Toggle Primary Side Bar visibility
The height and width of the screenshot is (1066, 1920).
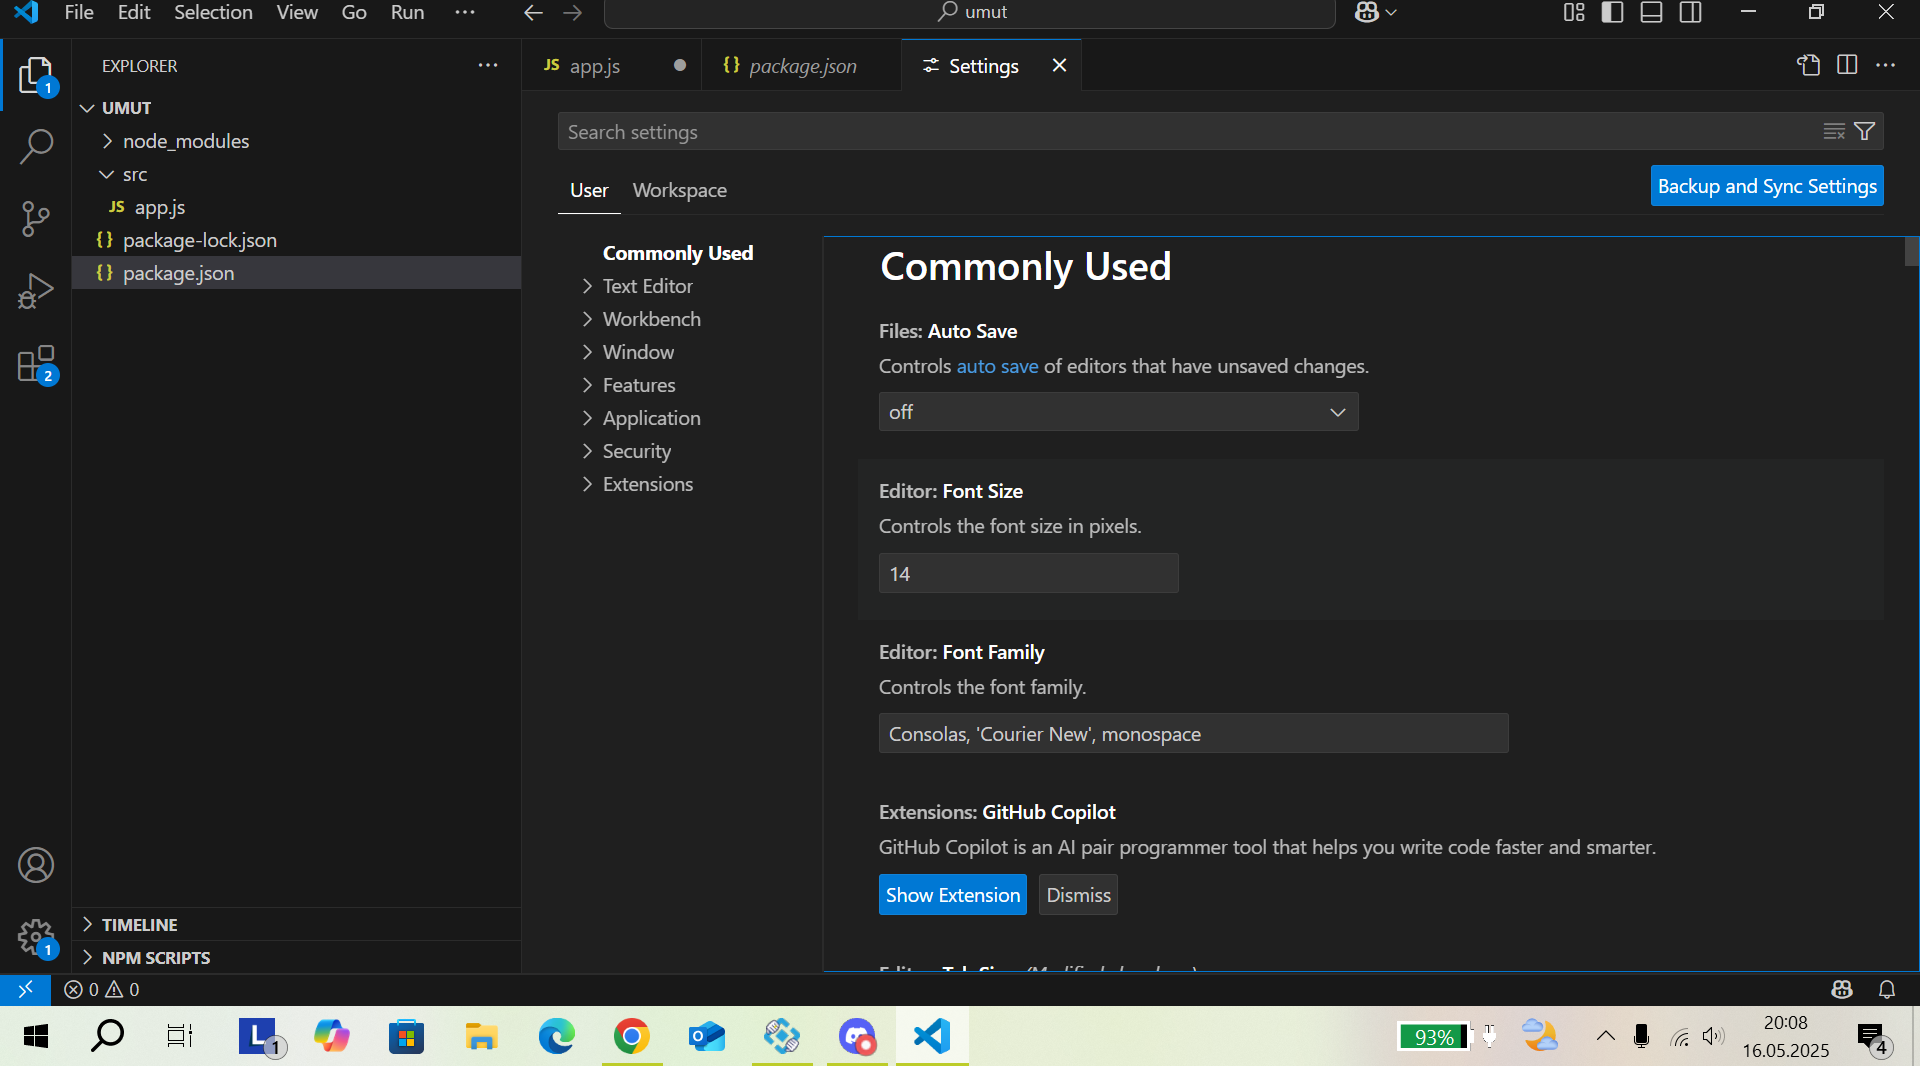(1612, 12)
